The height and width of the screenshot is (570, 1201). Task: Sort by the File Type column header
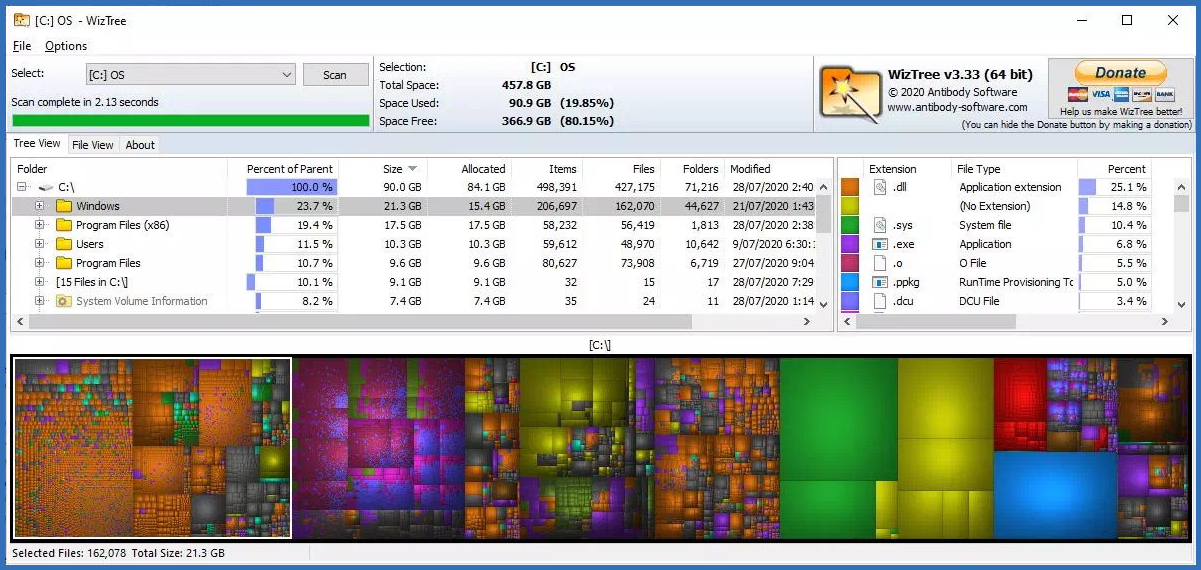1013,169
